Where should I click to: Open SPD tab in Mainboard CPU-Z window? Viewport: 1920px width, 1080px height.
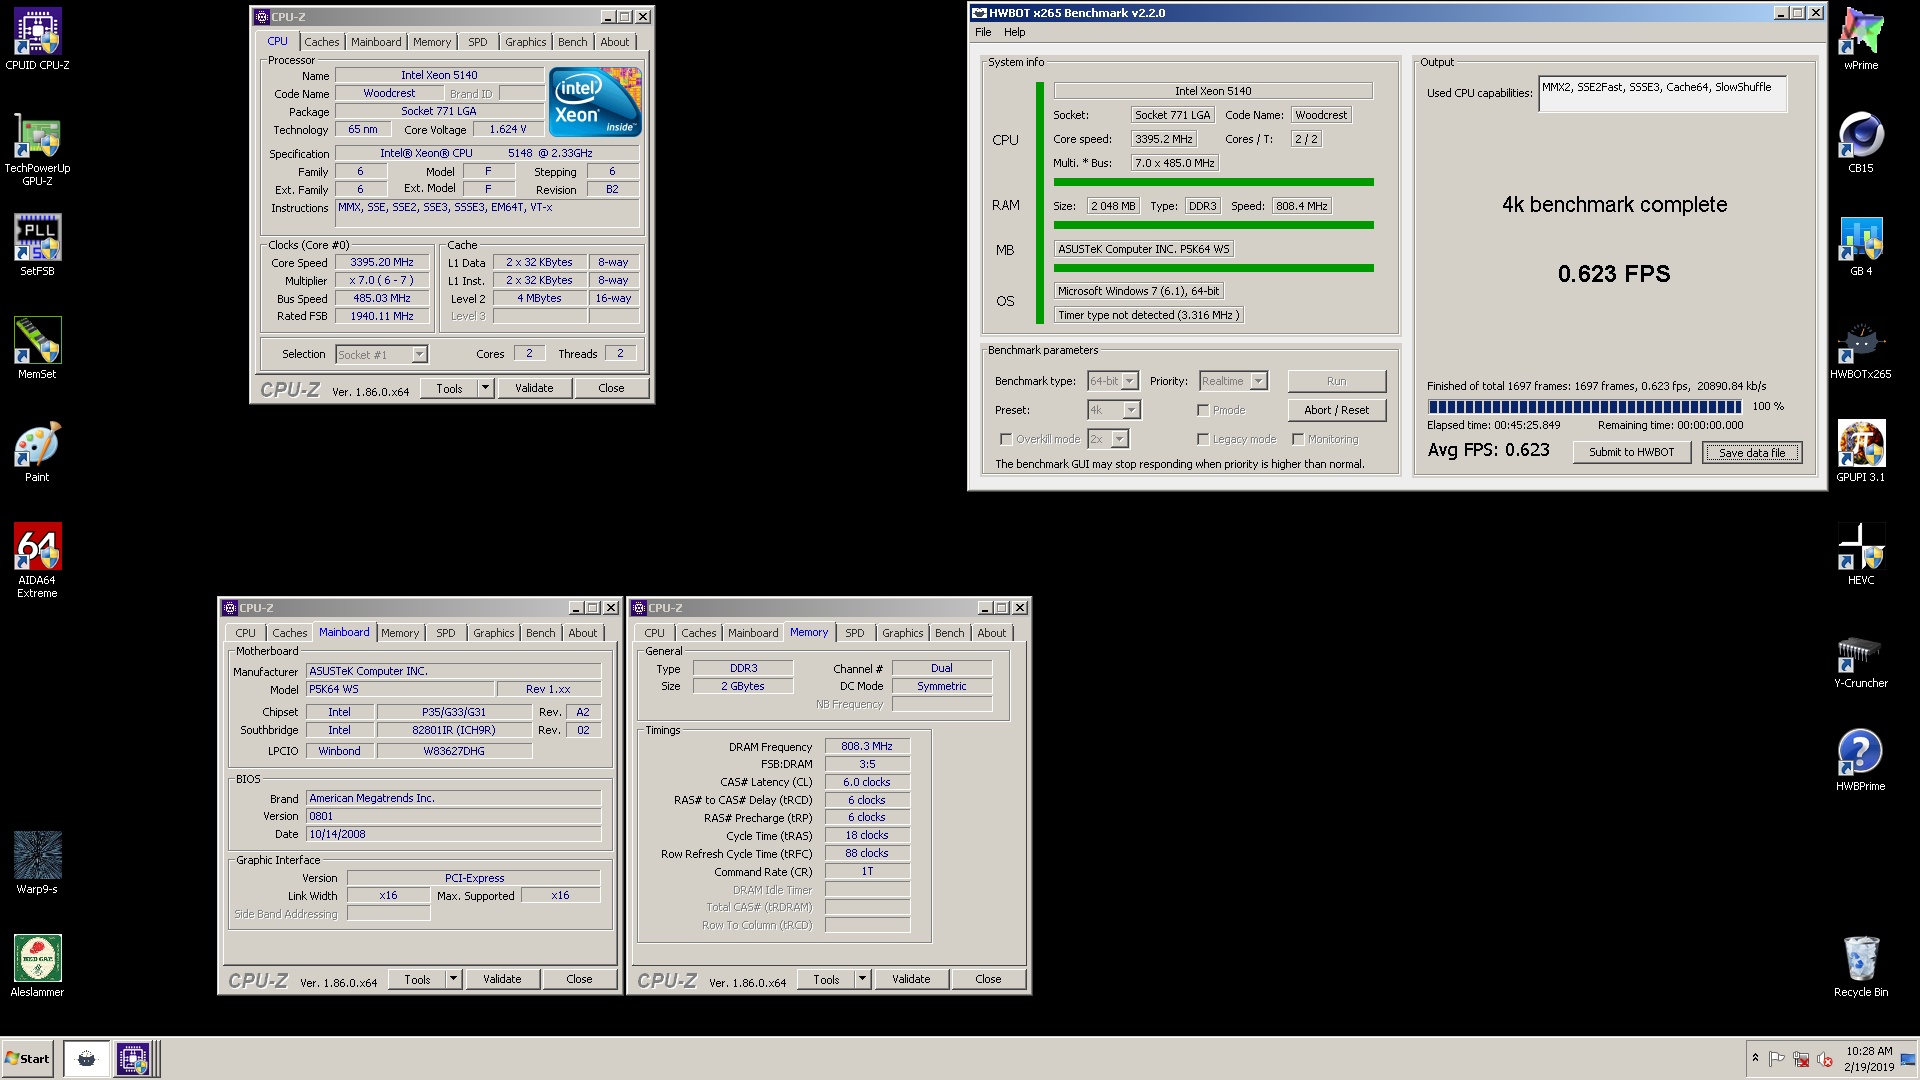446,633
